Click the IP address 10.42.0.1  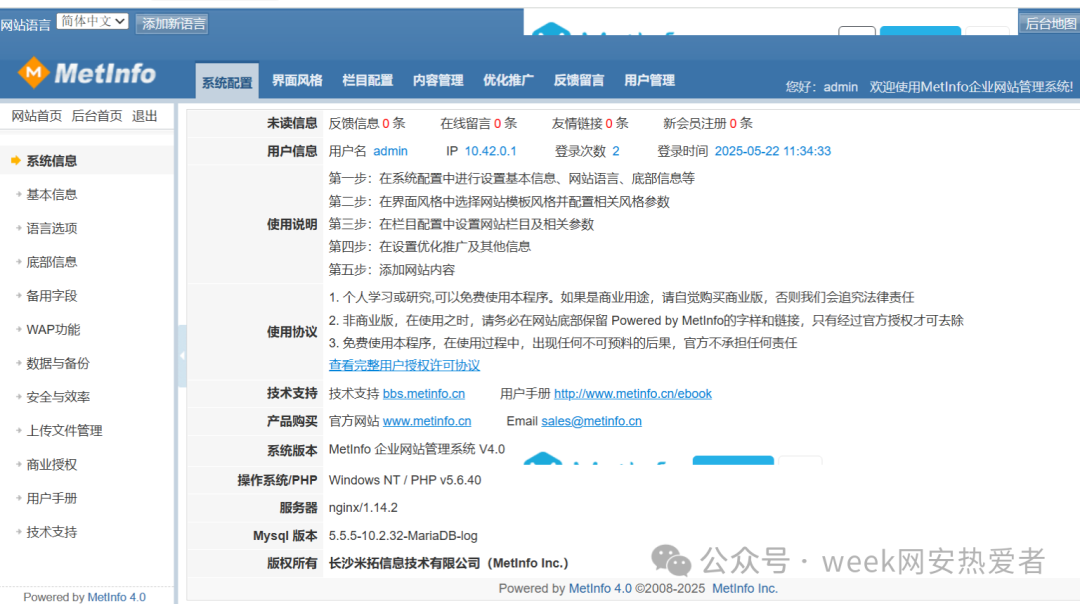click(490, 152)
